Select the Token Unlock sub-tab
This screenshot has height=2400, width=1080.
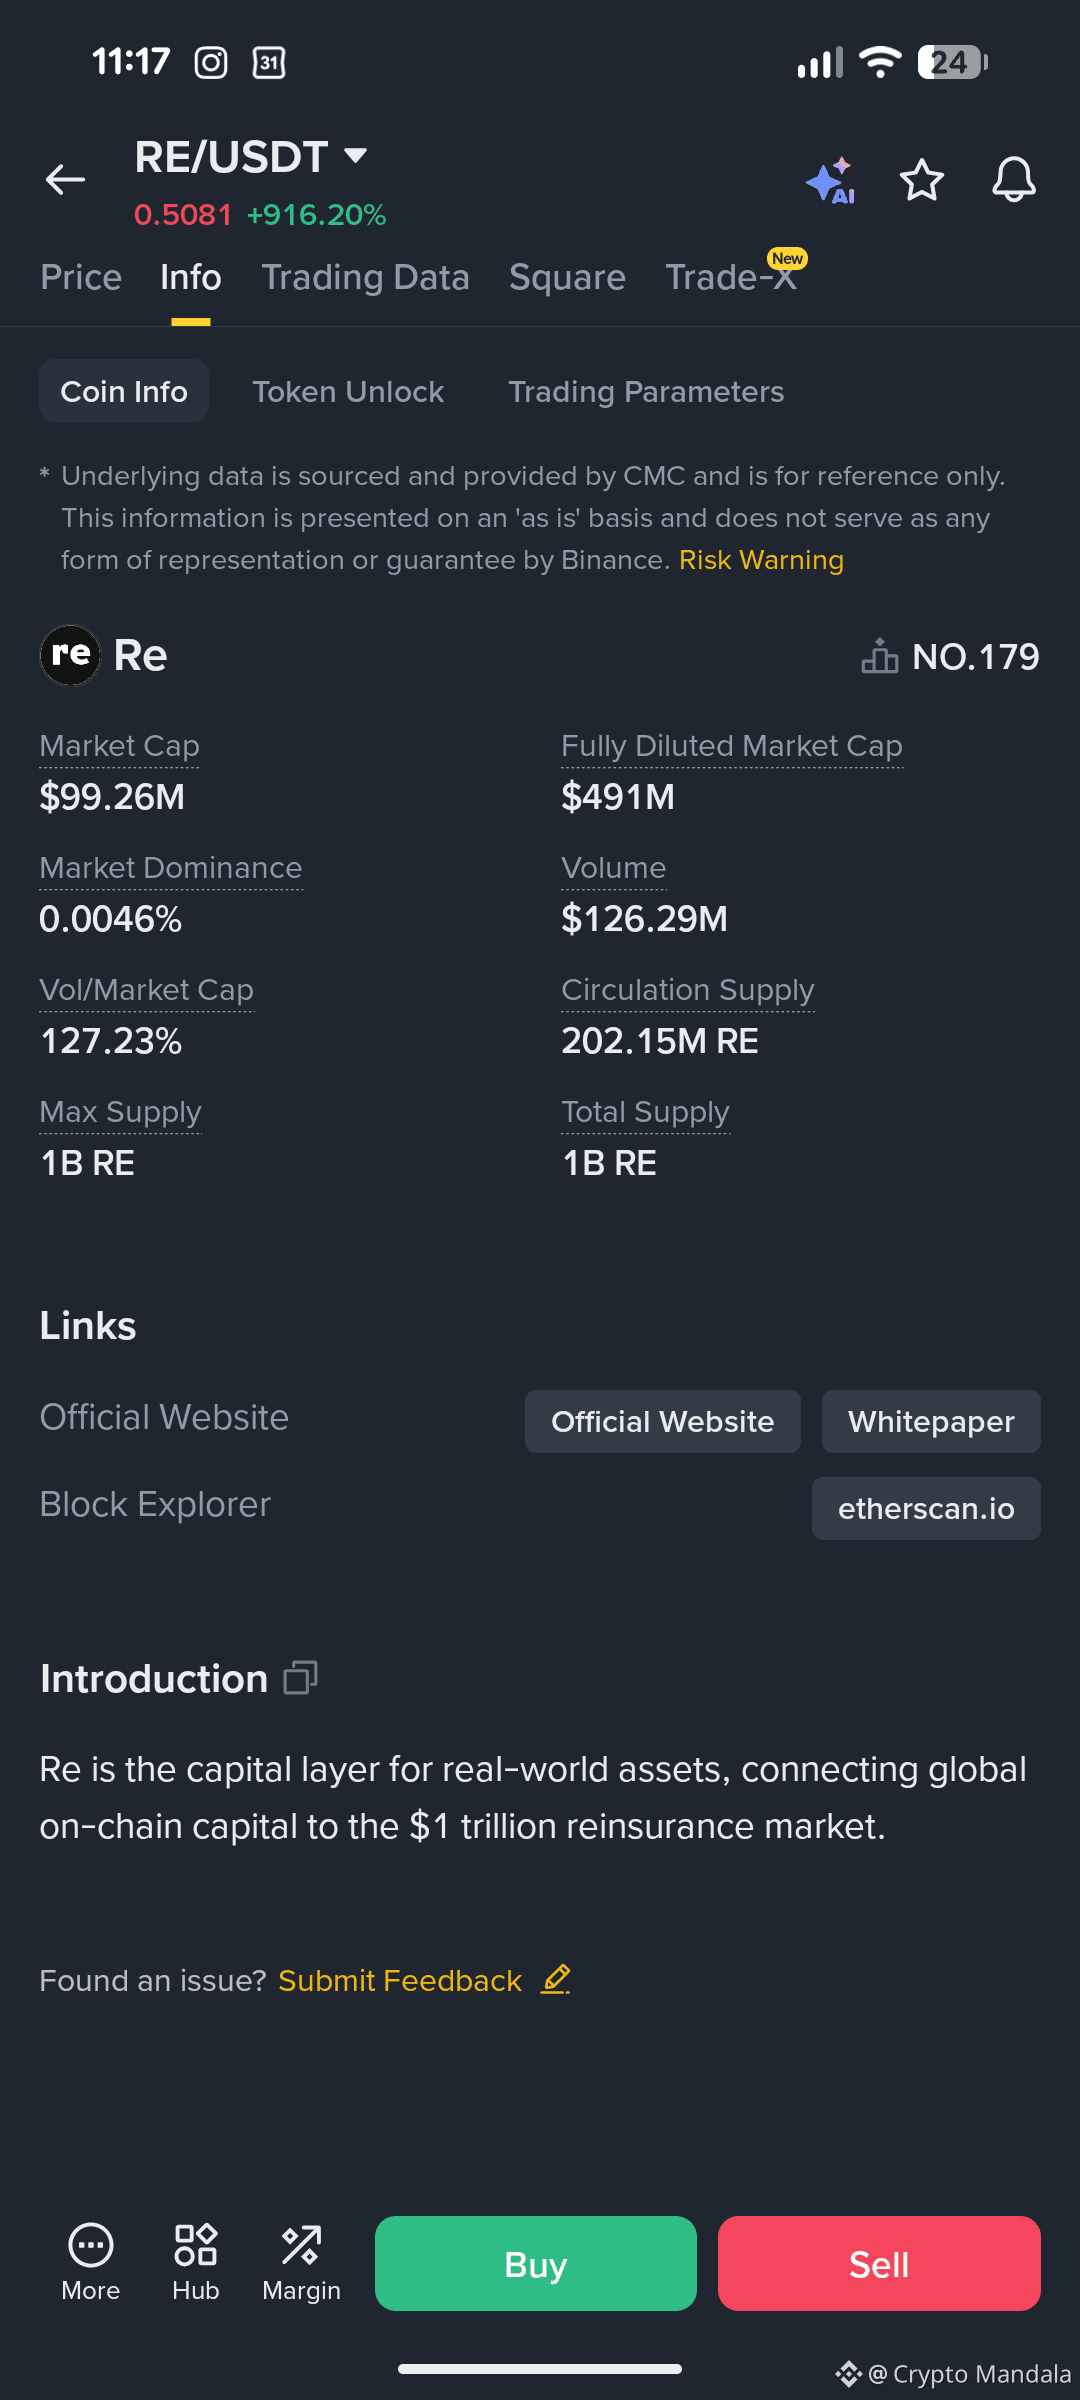click(348, 391)
